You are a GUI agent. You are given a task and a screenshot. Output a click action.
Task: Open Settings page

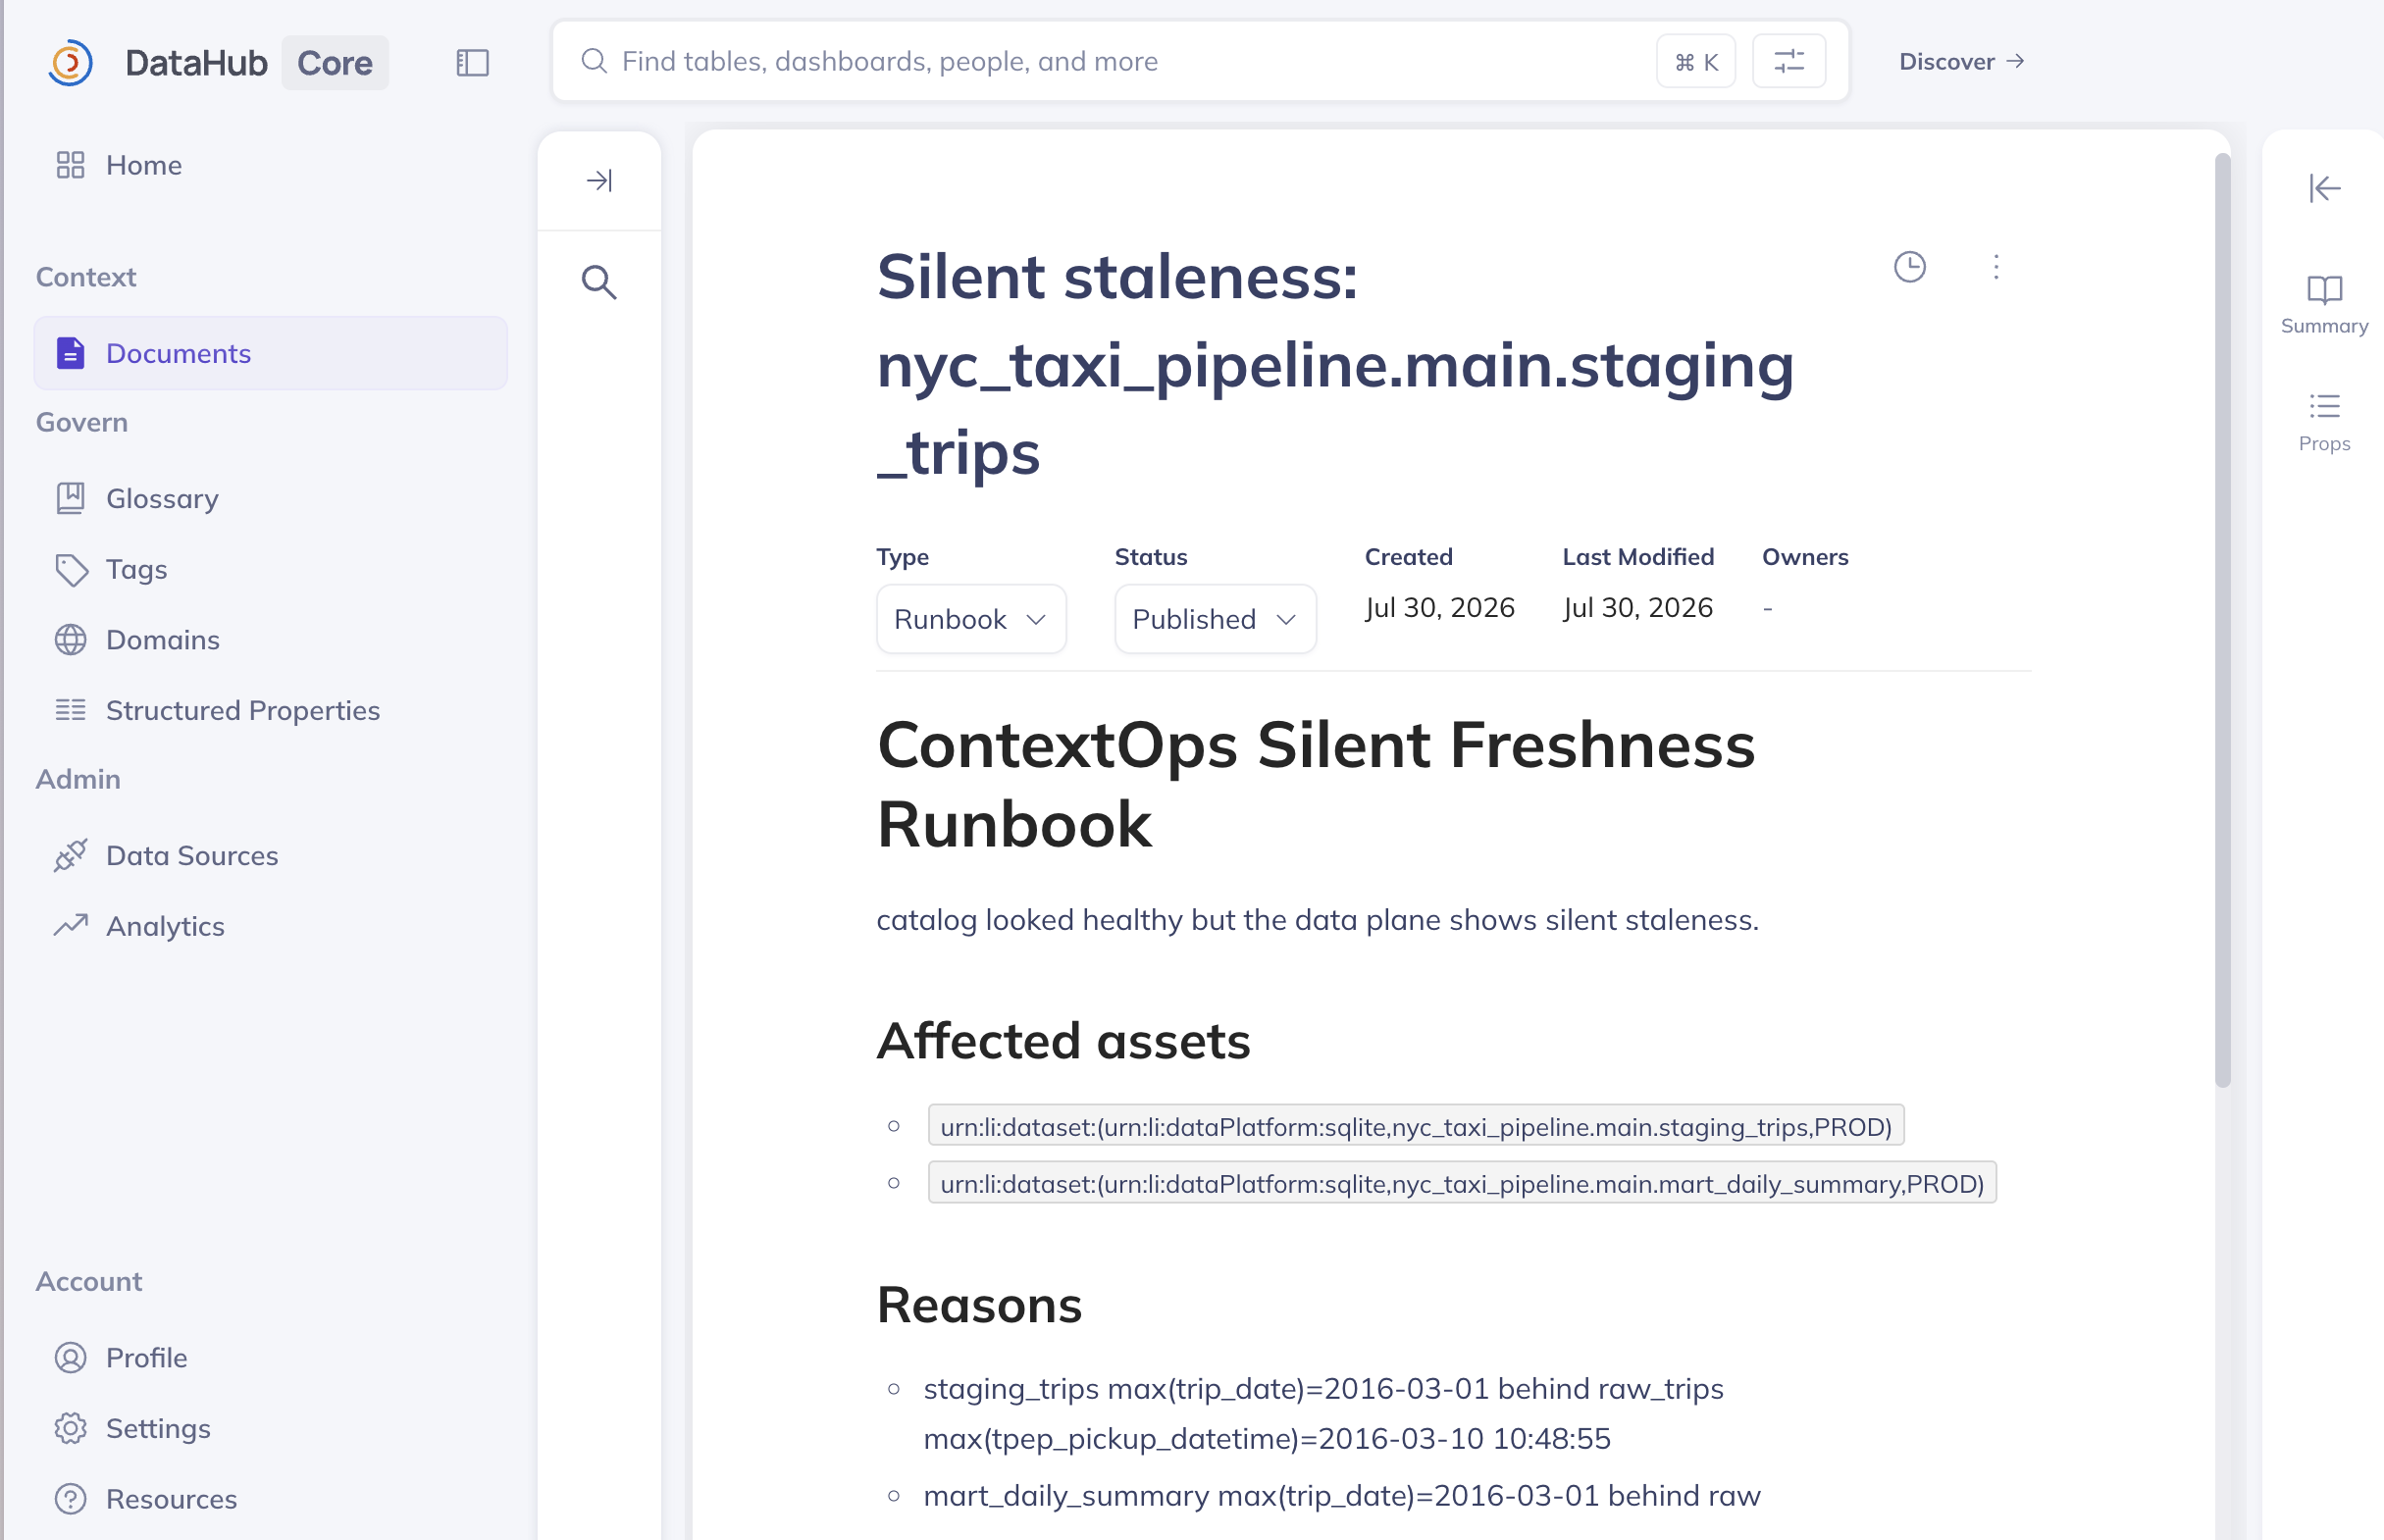[x=270, y=1428]
